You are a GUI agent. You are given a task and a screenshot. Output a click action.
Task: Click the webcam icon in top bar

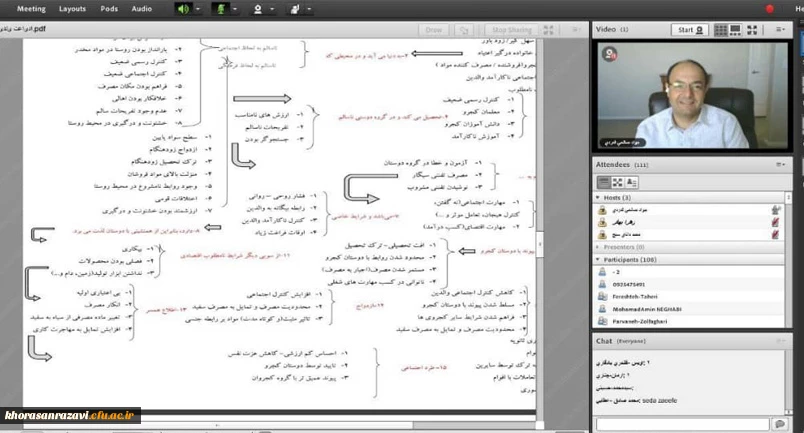258,8
